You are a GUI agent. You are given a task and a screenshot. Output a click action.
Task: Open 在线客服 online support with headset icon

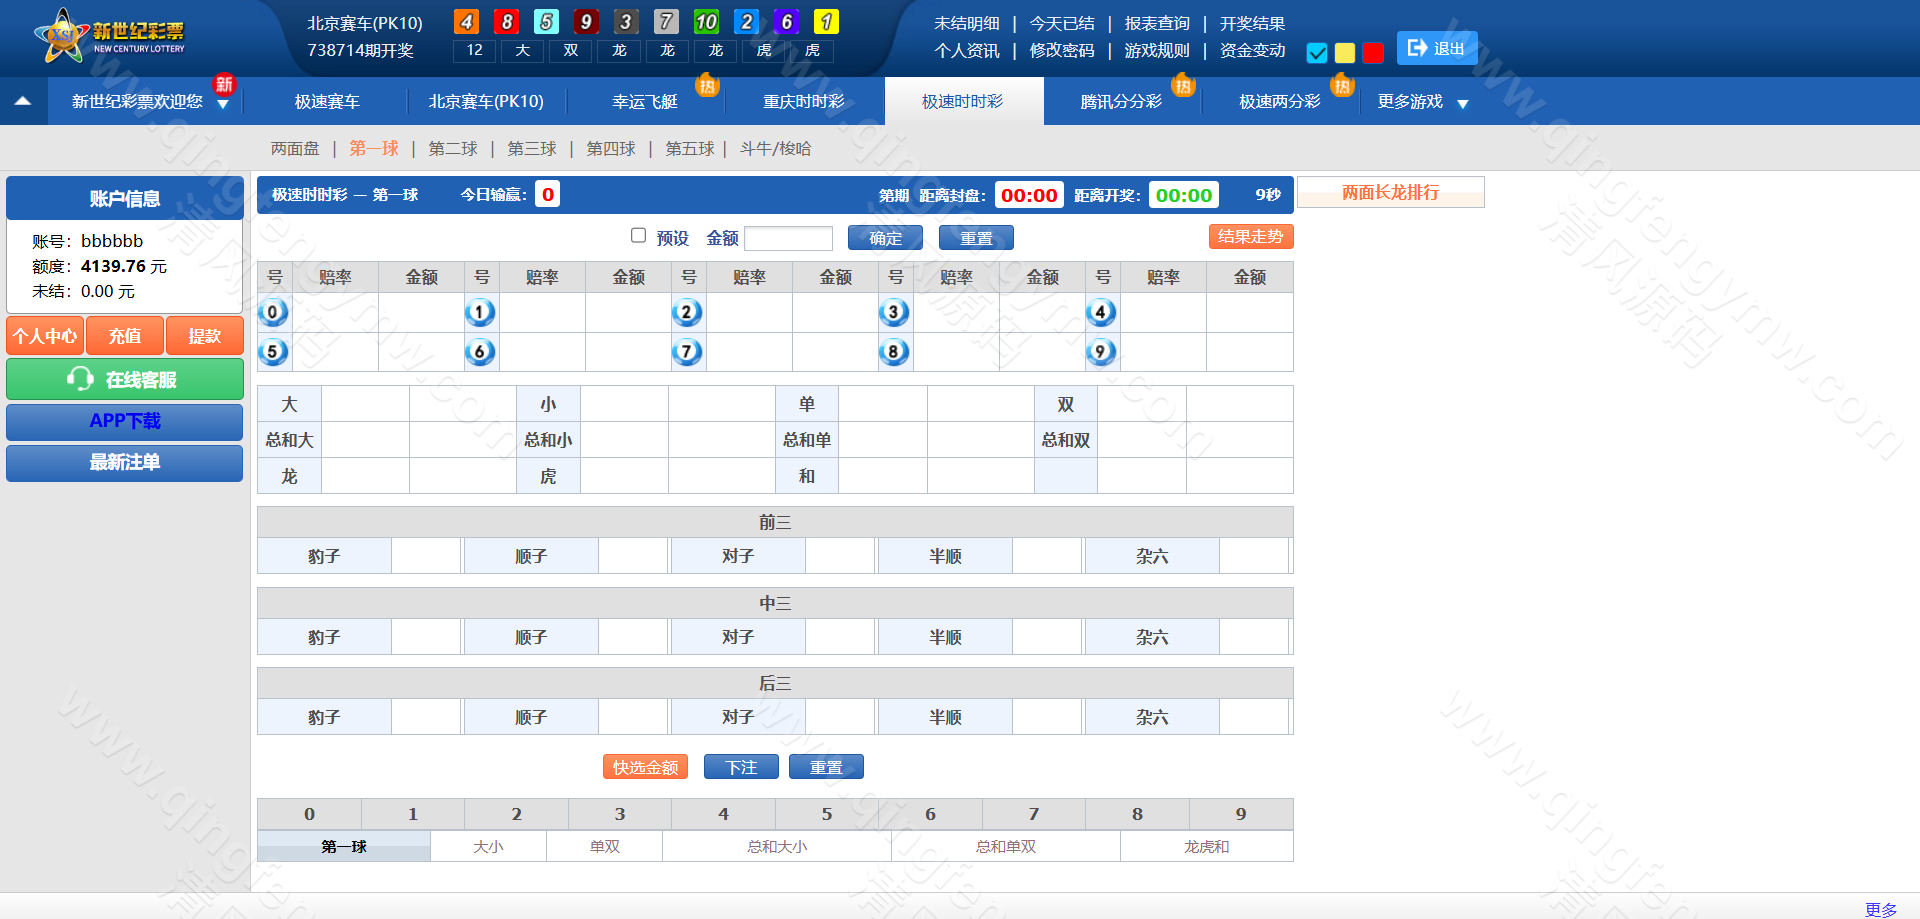pyautogui.click(x=125, y=379)
